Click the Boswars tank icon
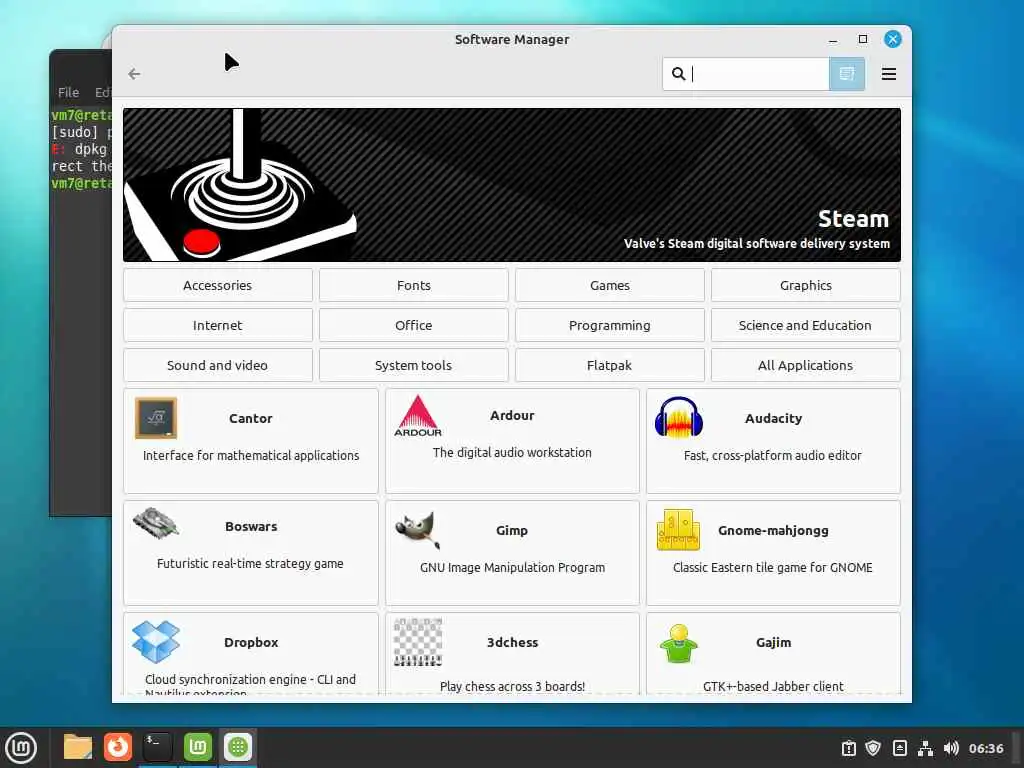1024x768 pixels. click(x=155, y=524)
